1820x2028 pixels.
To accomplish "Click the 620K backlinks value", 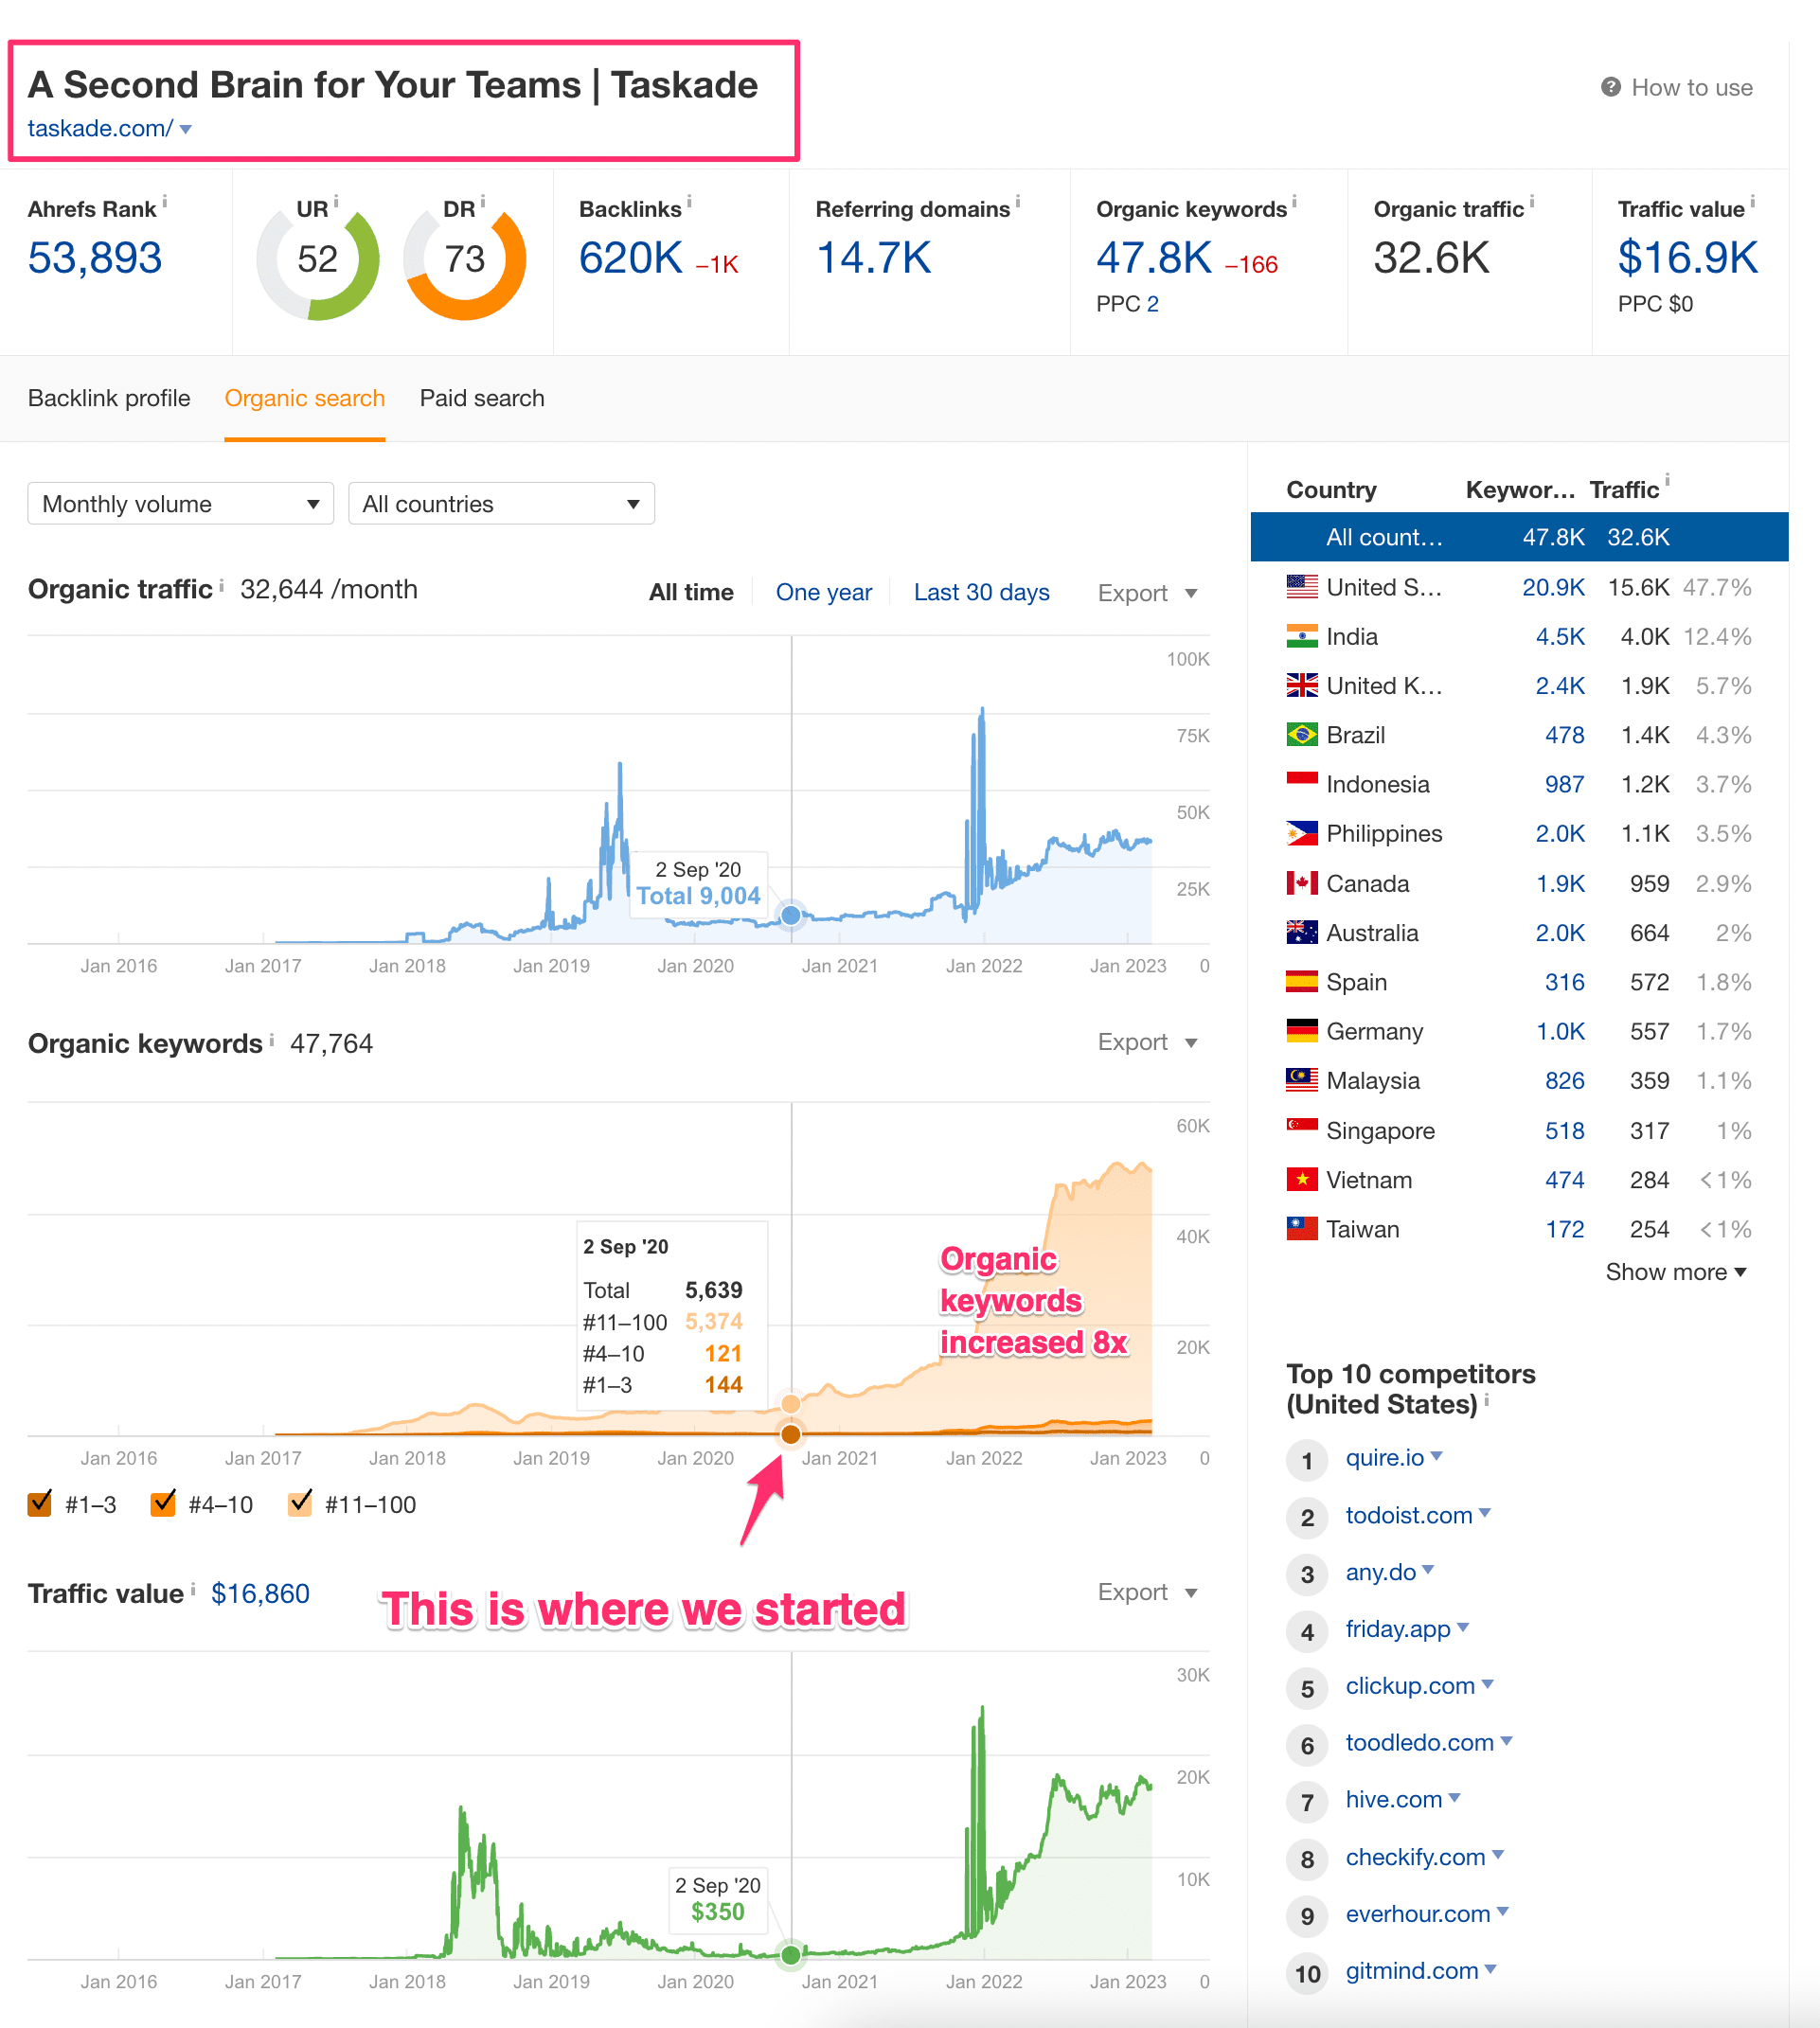I will 630,258.
